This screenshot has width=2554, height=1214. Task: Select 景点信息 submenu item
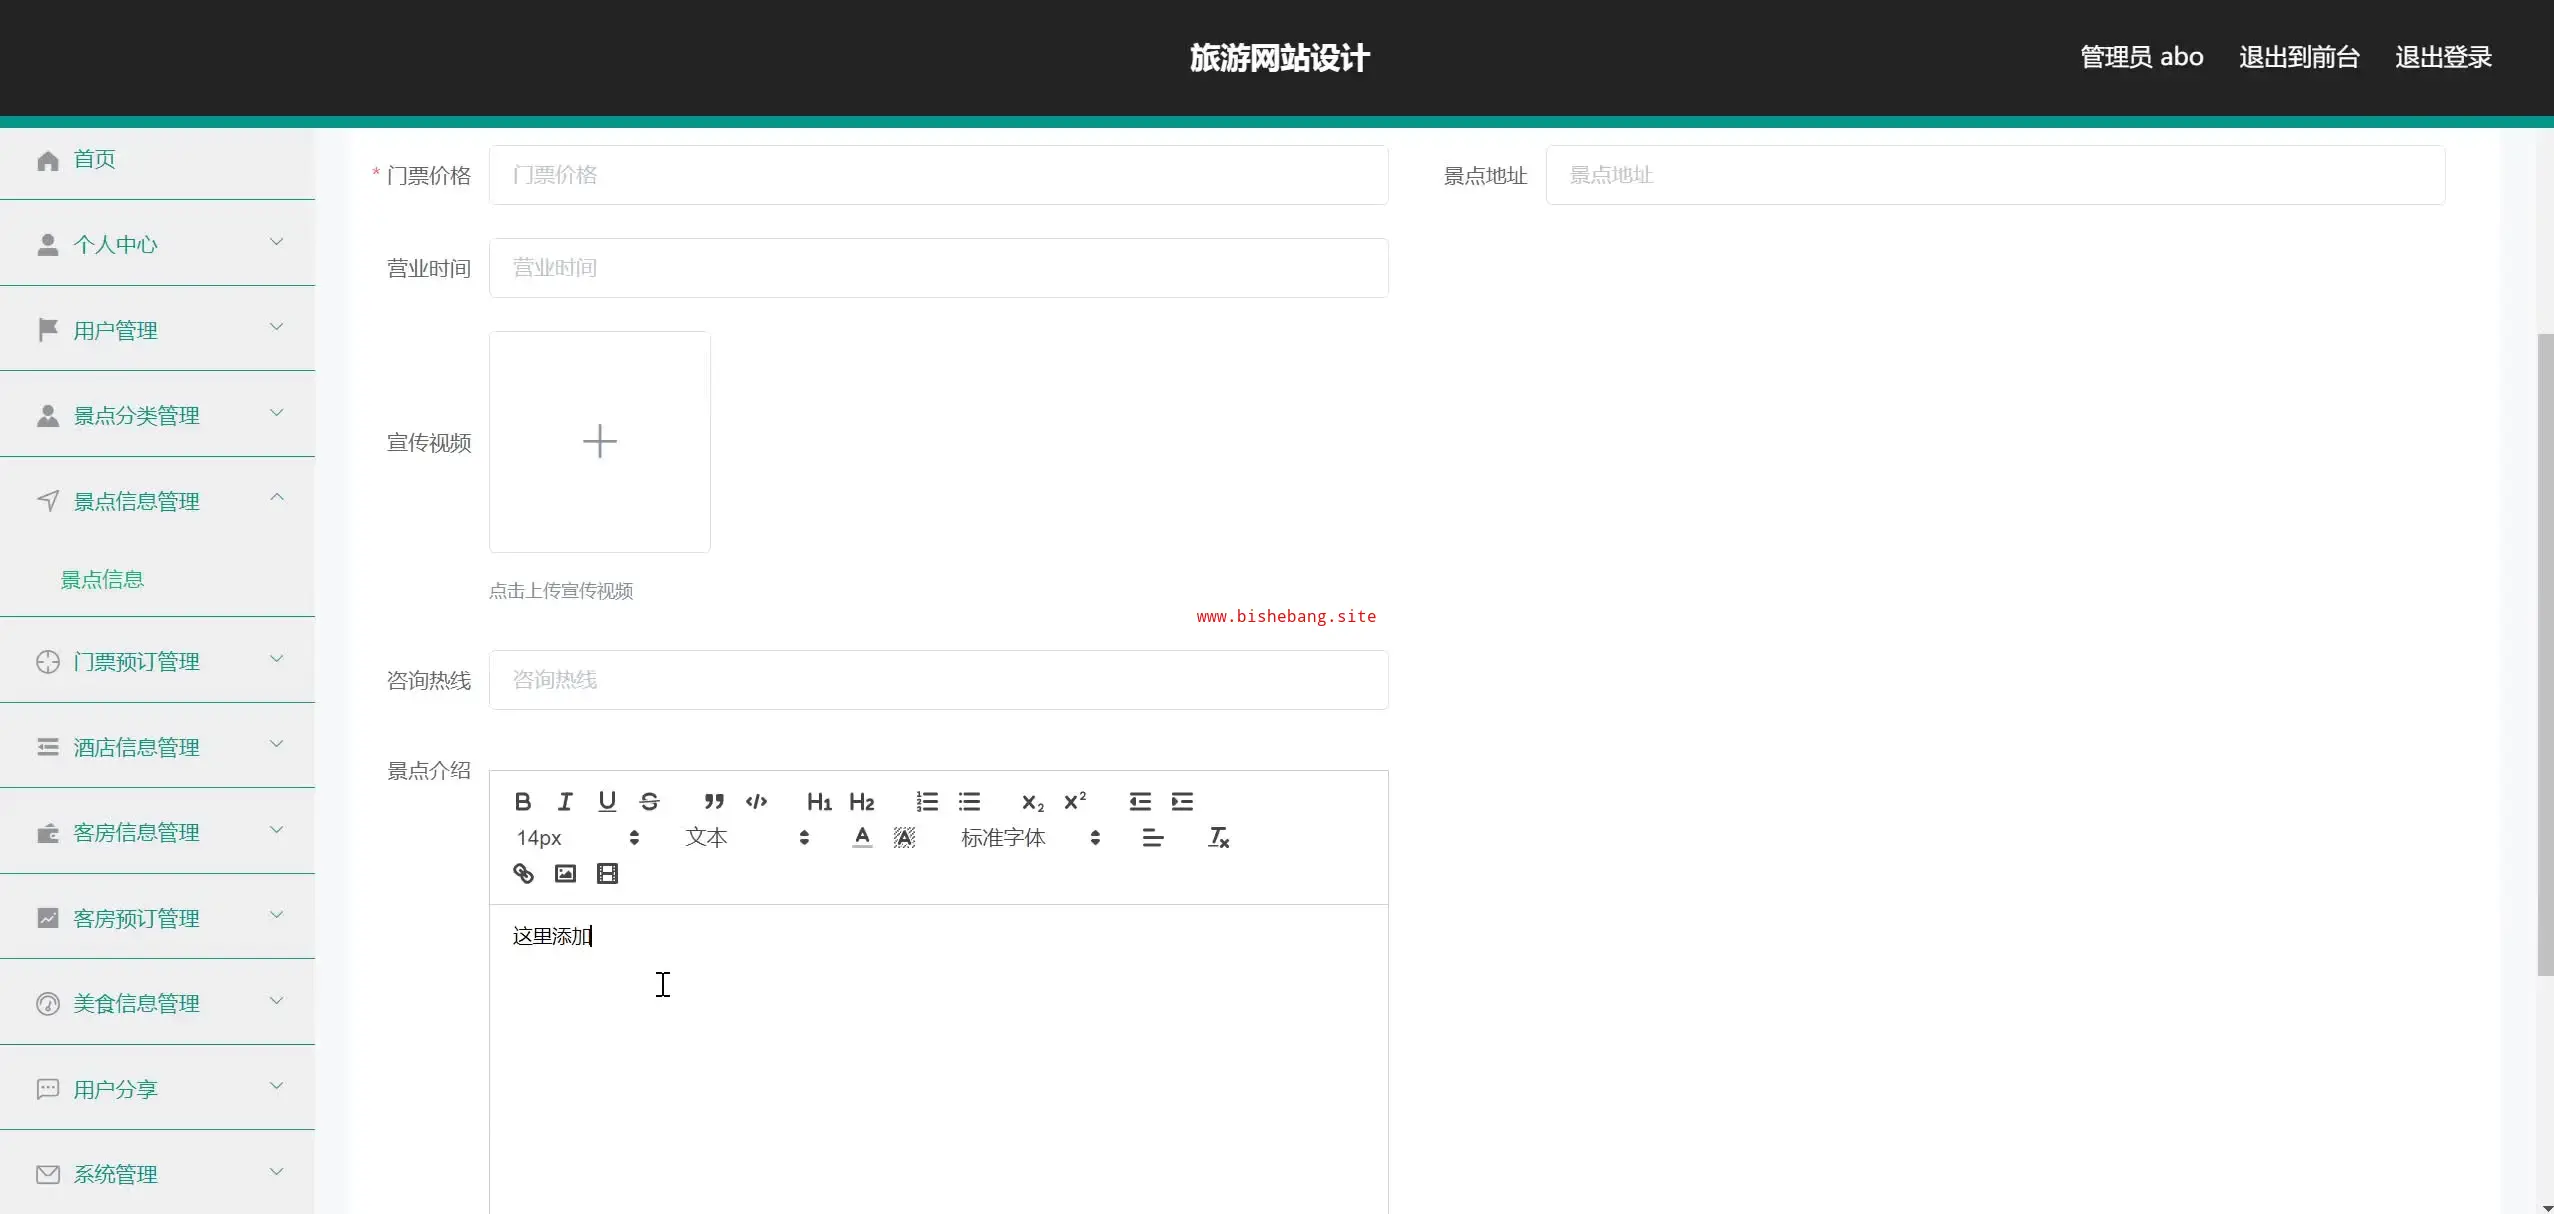(102, 580)
